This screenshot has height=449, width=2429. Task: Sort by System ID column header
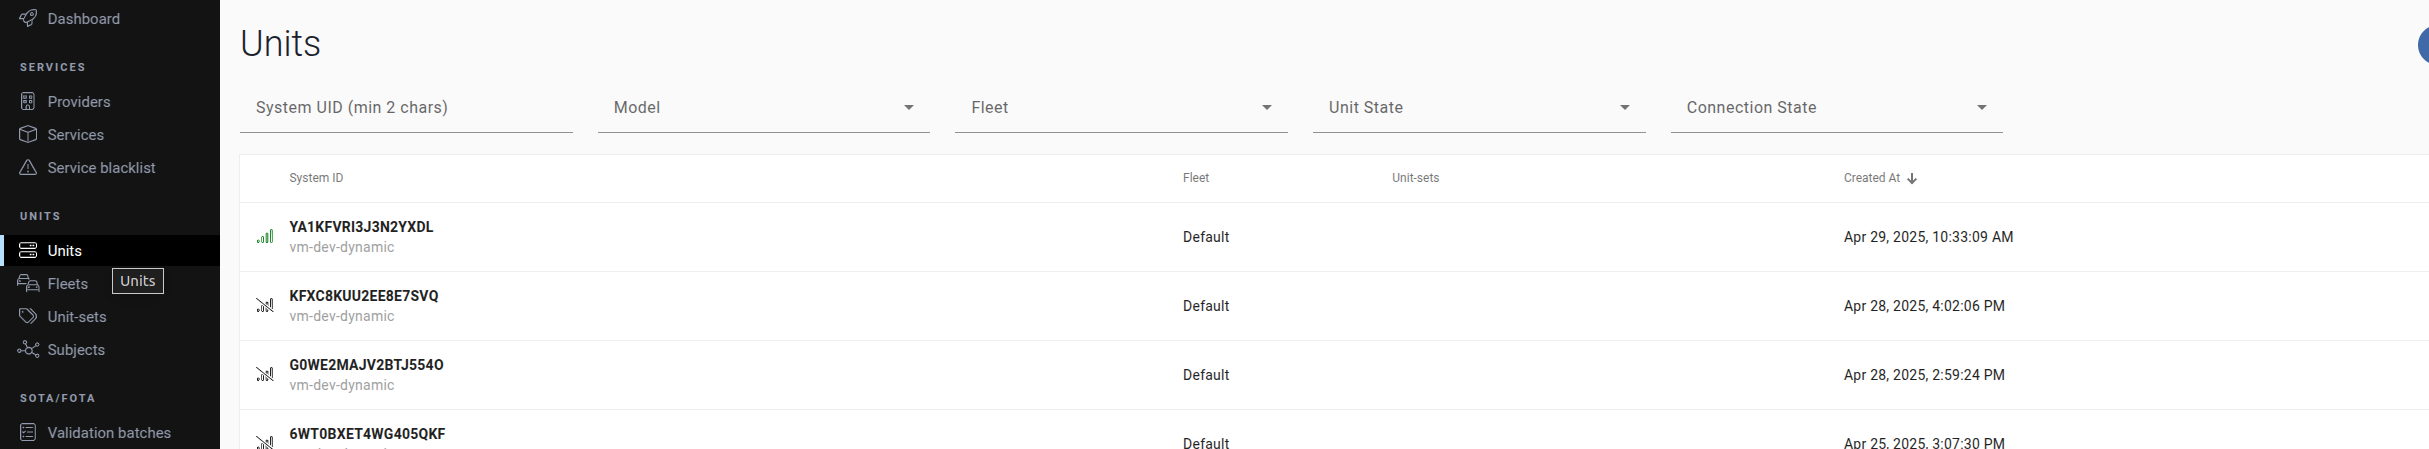pos(316,178)
